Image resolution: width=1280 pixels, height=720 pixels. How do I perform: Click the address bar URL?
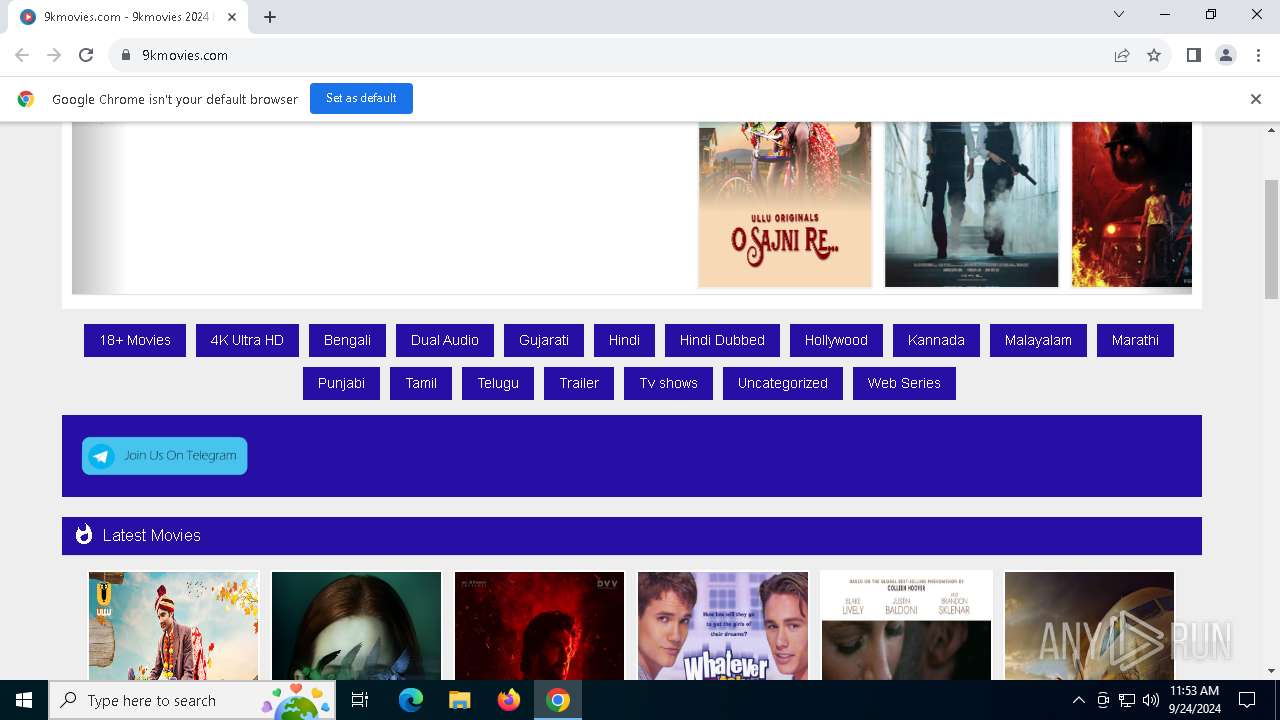tap(185, 55)
